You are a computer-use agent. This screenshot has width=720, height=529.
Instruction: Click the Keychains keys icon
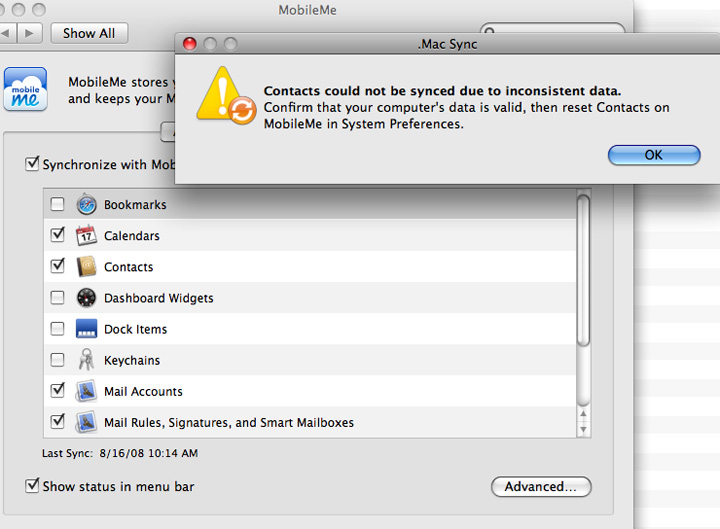[86, 360]
